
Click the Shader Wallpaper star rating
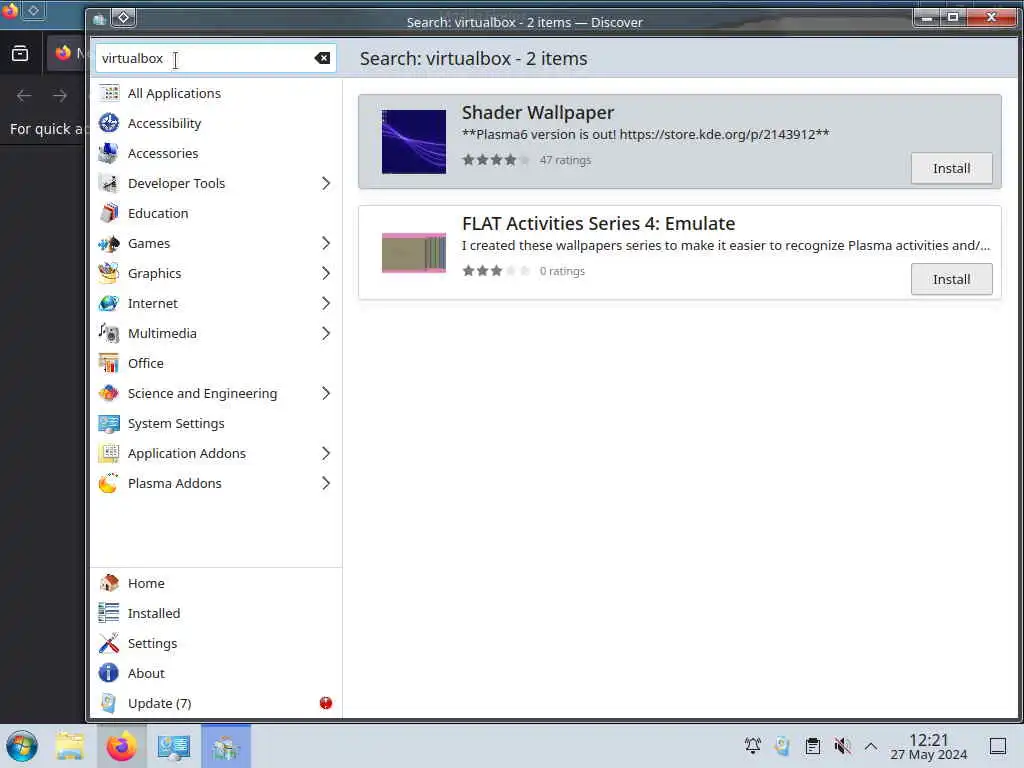496,160
